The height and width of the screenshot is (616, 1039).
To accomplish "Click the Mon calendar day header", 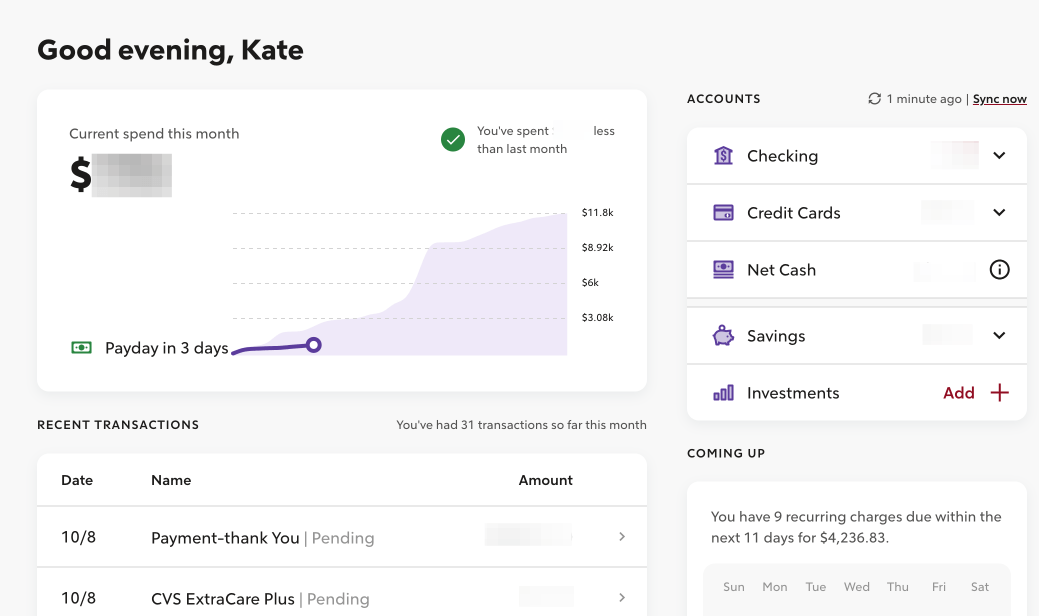I will point(775,587).
